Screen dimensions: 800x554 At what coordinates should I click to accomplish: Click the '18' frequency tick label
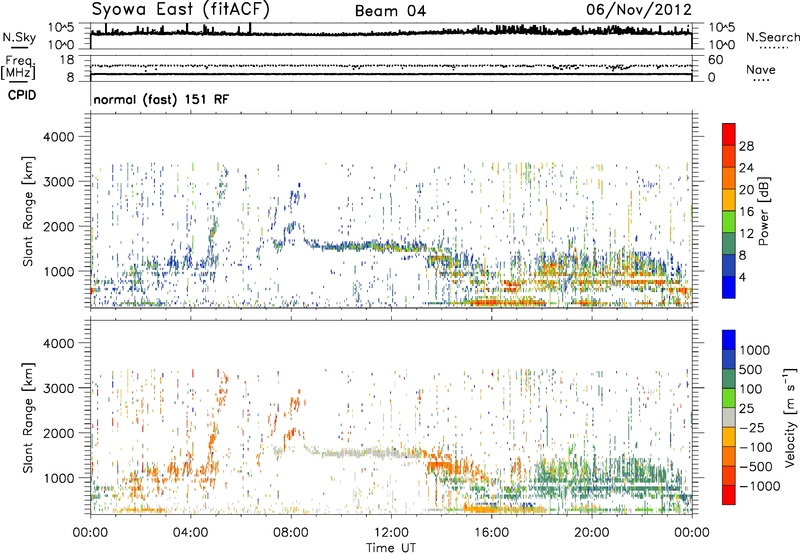click(67, 60)
